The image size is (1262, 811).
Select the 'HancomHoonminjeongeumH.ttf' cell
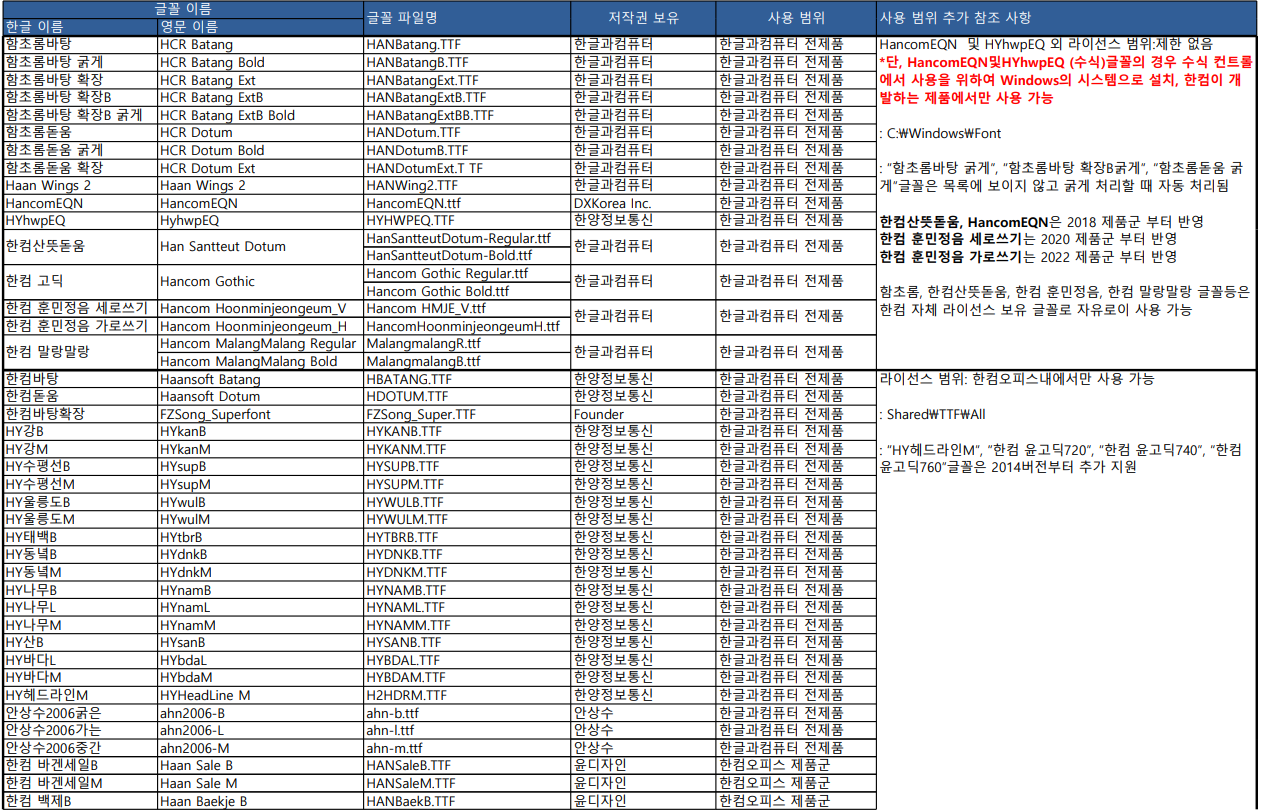[467, 326]
